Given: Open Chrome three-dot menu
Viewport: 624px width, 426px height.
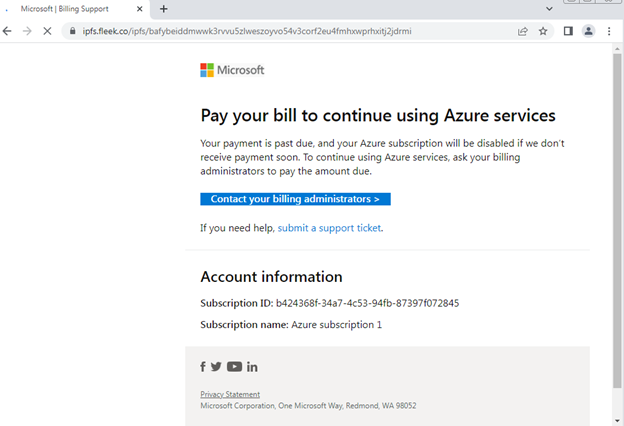Looking at the screenshot, I should tap(611, 31).
